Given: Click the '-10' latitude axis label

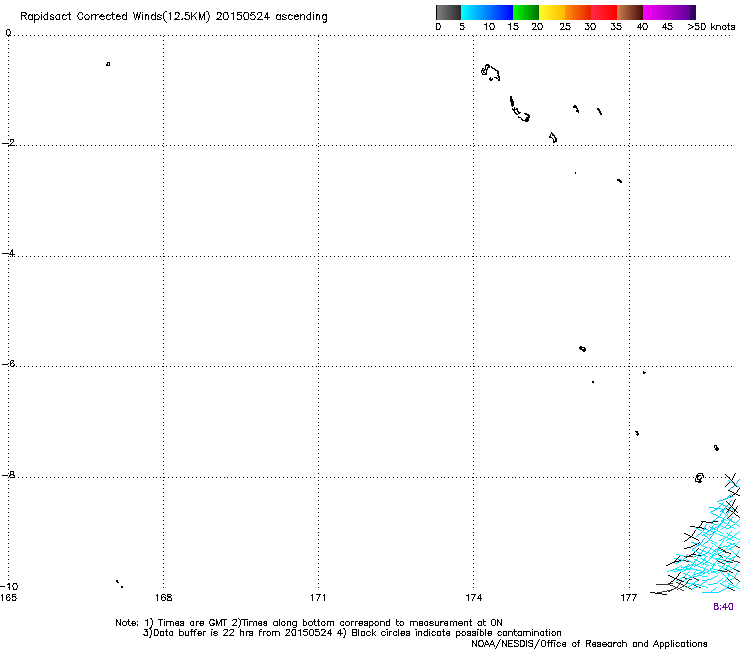Looking at the screenshot, I should pos(9,587).
